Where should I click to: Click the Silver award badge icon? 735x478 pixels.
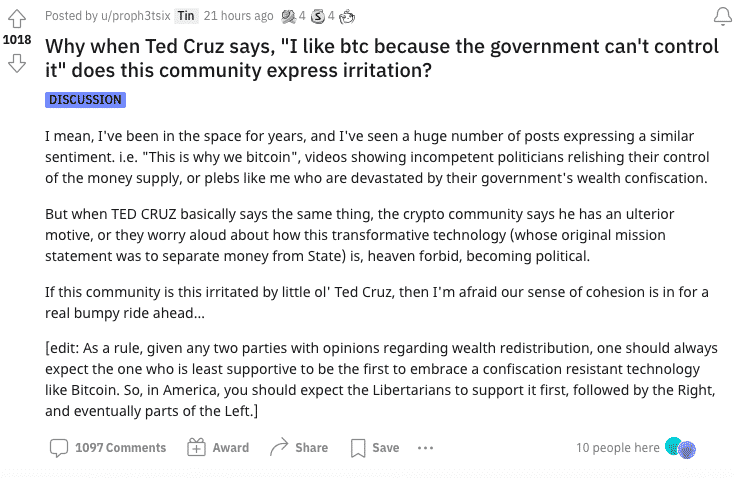click(318, 16)
